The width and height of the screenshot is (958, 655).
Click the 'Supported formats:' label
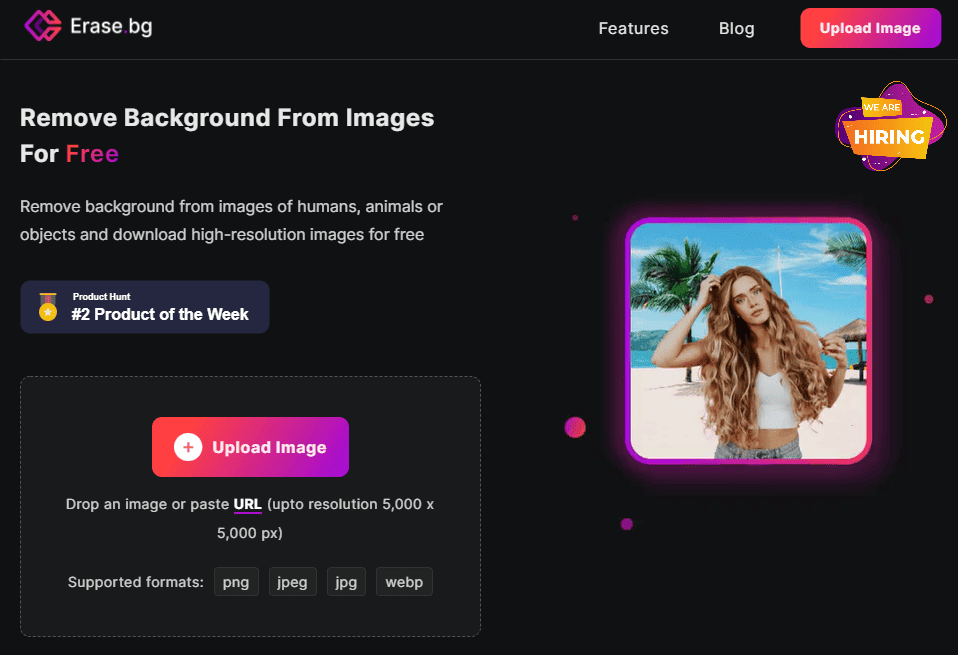point(136,582)
